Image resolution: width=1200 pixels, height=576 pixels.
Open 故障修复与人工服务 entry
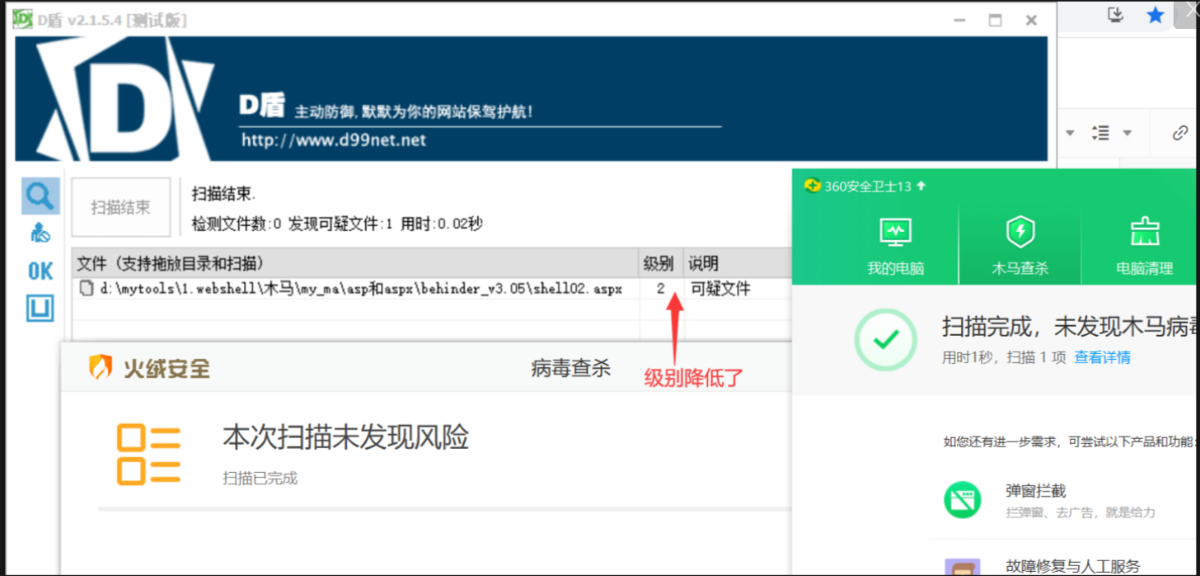1073,566
